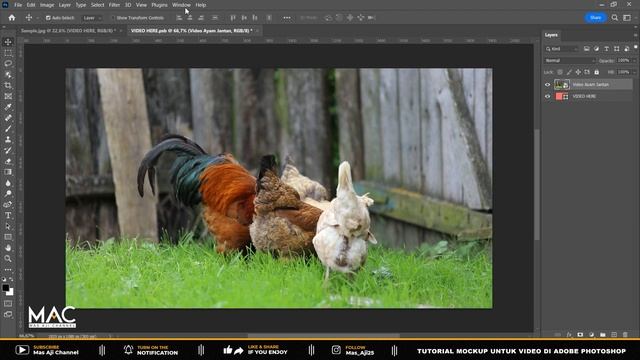640x360 pixels.
Task: Select the Hand tool
Action: [8, 248]
